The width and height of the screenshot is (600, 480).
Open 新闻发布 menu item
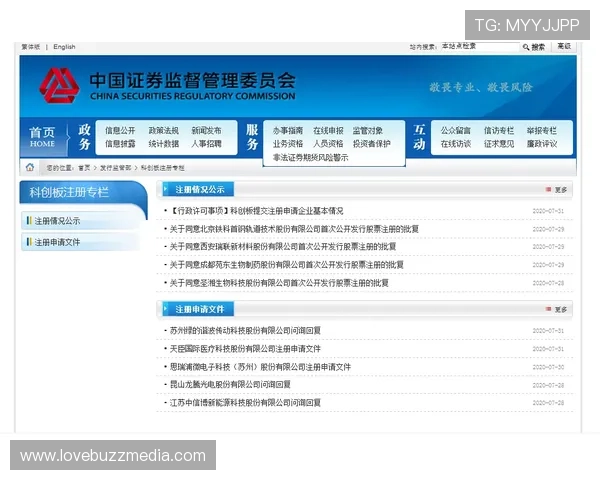click(207, 131)
